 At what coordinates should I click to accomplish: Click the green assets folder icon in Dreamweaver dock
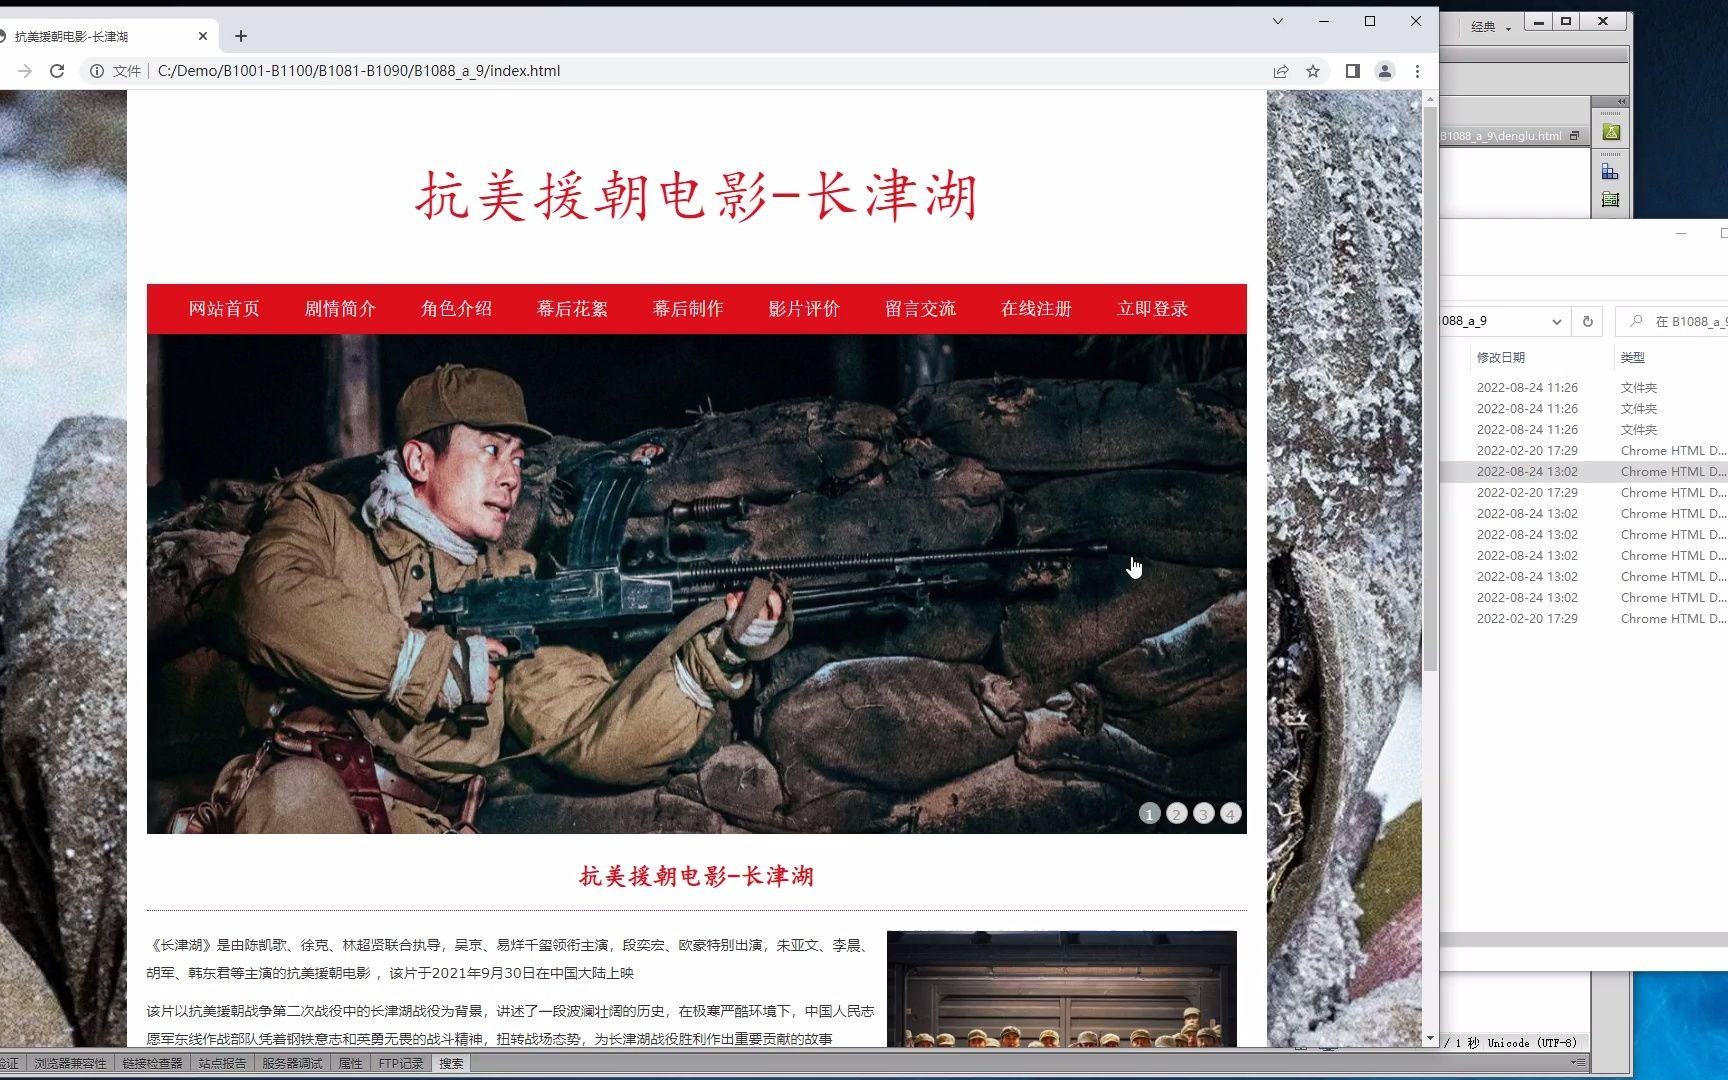[x=1611, y=131]
